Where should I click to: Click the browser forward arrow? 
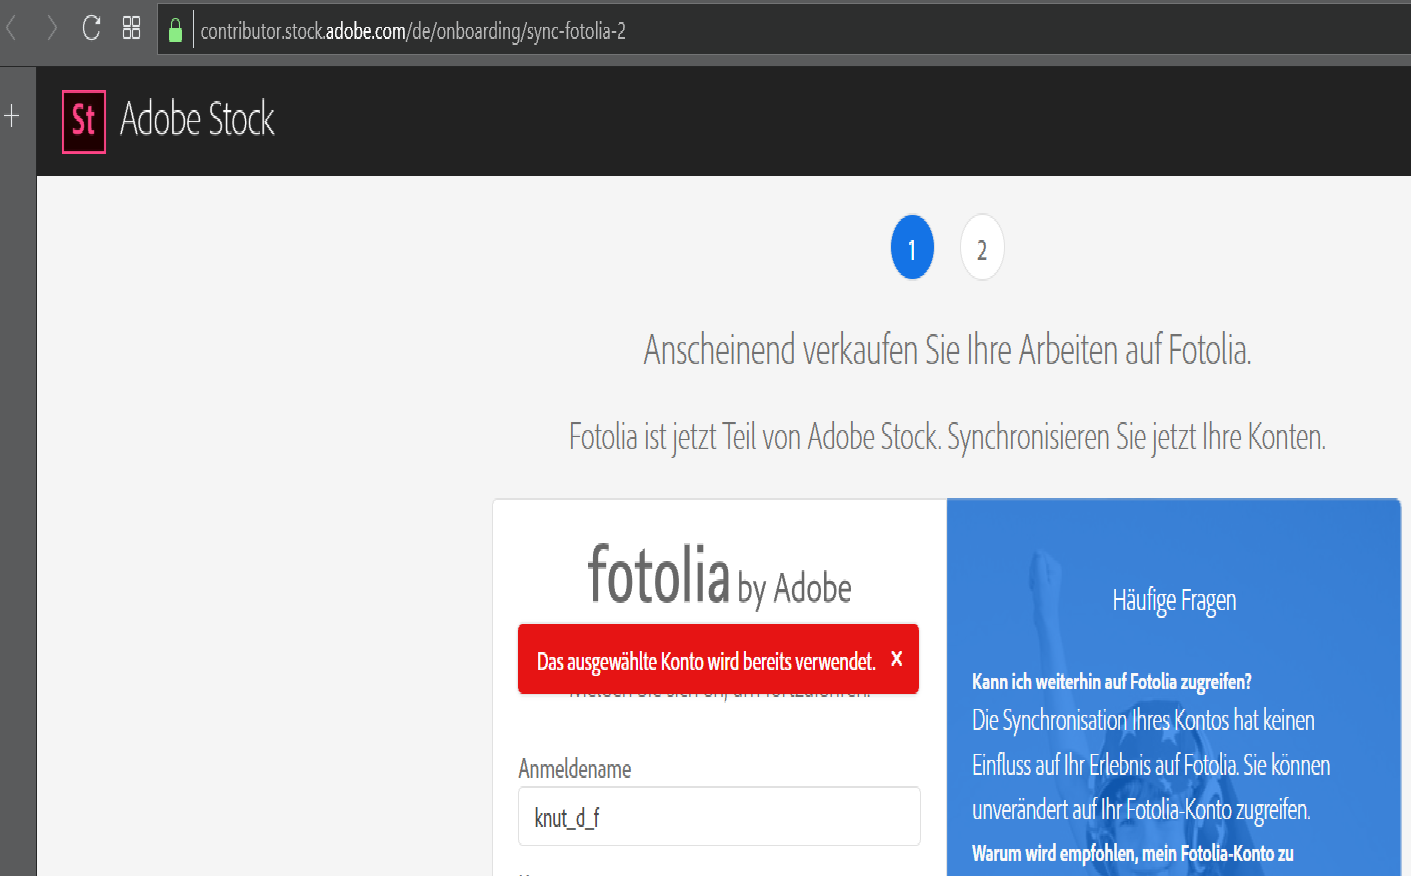(51, 28)
